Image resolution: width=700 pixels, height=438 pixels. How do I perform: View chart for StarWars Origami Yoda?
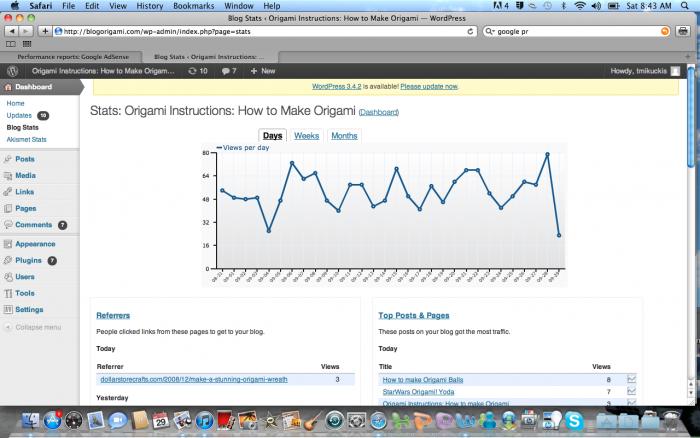point(631,391)
